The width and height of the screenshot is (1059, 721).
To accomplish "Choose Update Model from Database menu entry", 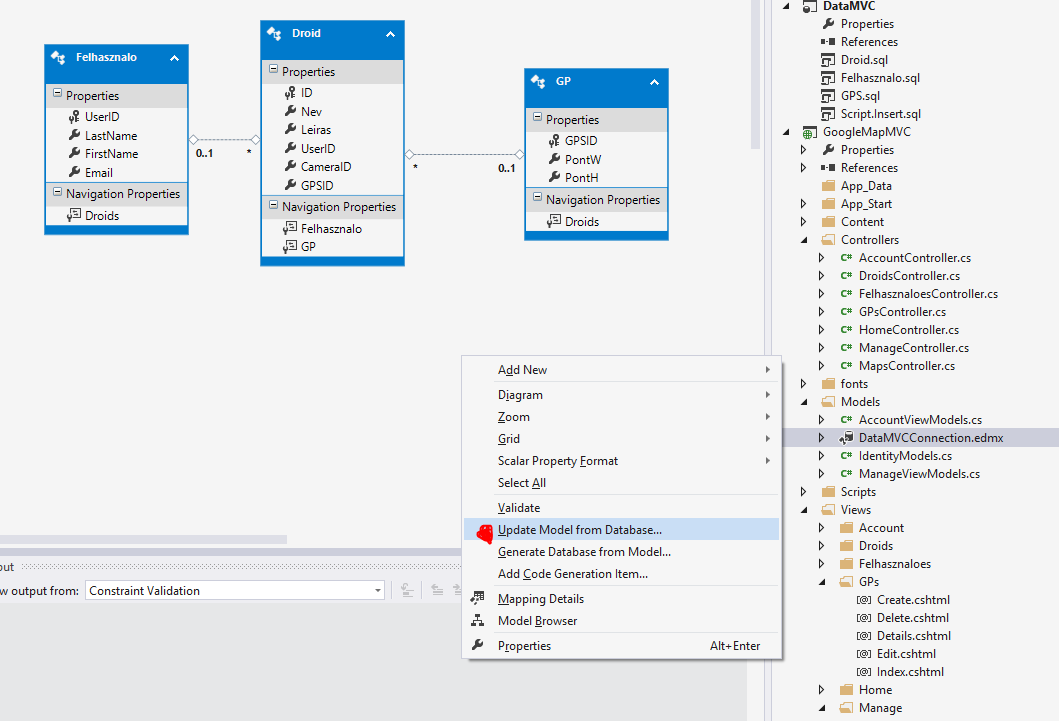I will click(621, 530).
